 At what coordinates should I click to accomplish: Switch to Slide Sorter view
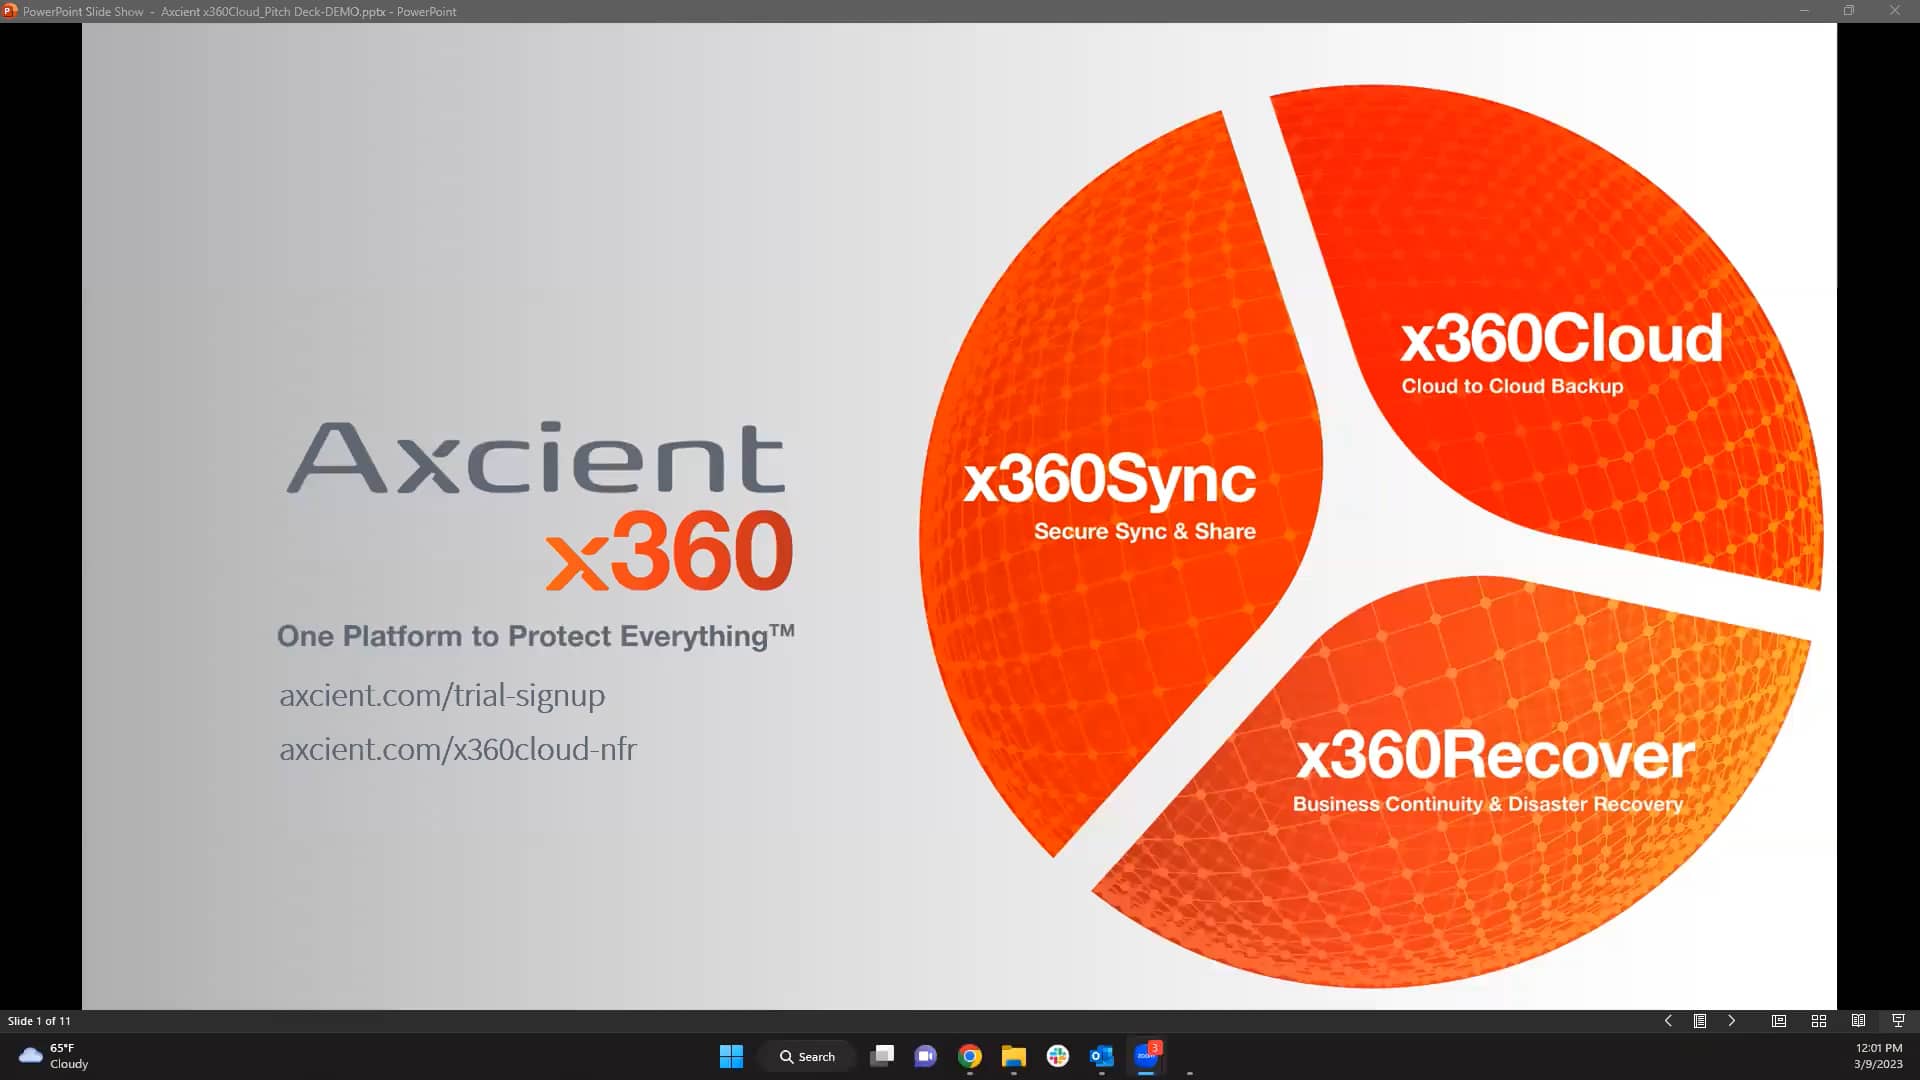pos(1818,1020)
